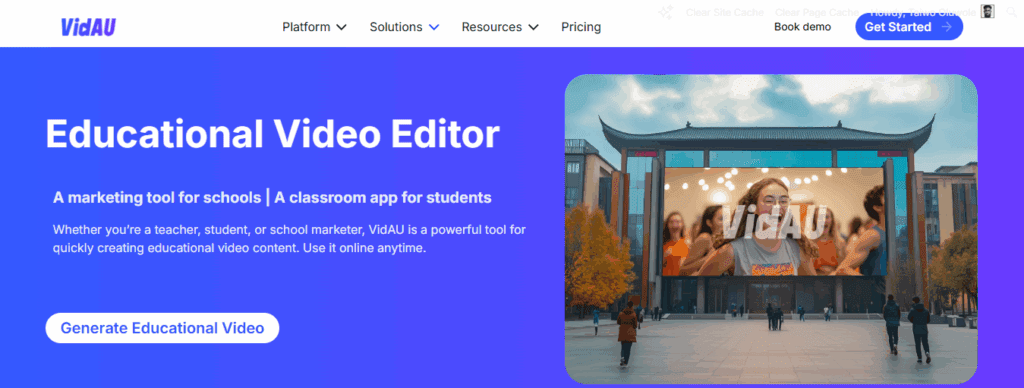This screenshot has height=388, width=1024.
Task: Click the sparkle icon in admin bar
Action: pyautogui.click(x=665, y=12)
